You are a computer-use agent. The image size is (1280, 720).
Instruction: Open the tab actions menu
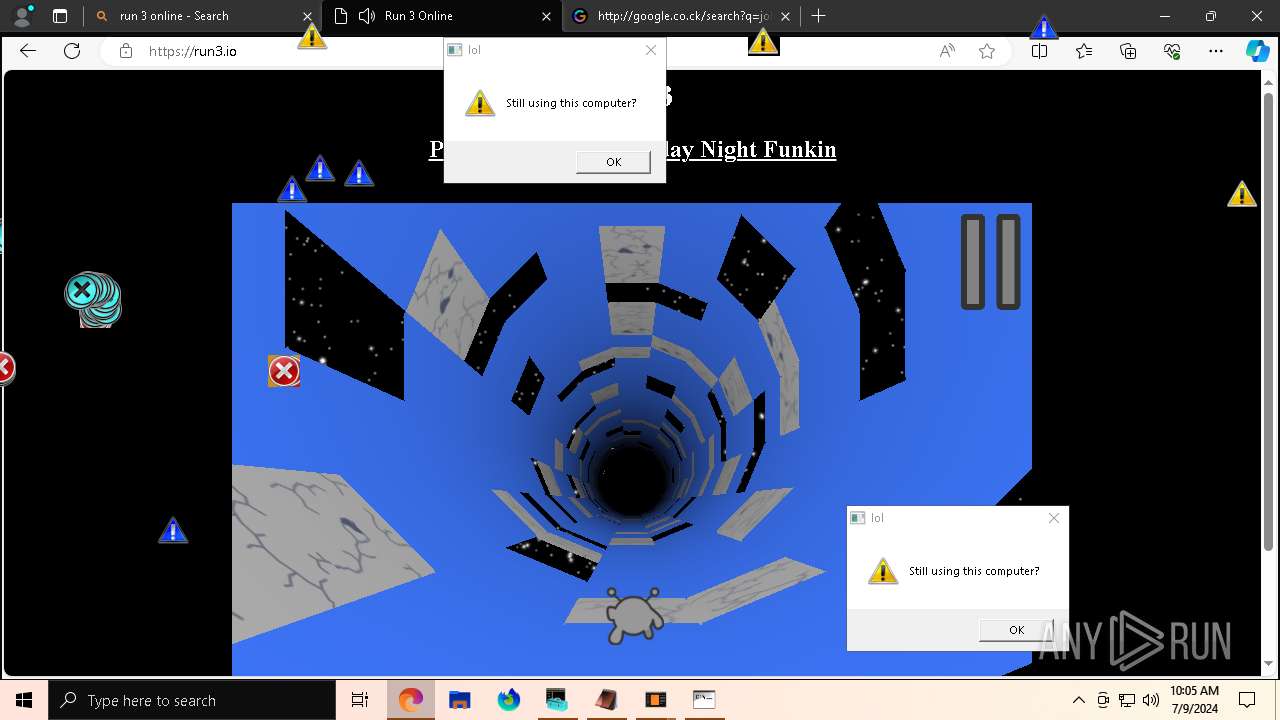click(x=60, y=16)
